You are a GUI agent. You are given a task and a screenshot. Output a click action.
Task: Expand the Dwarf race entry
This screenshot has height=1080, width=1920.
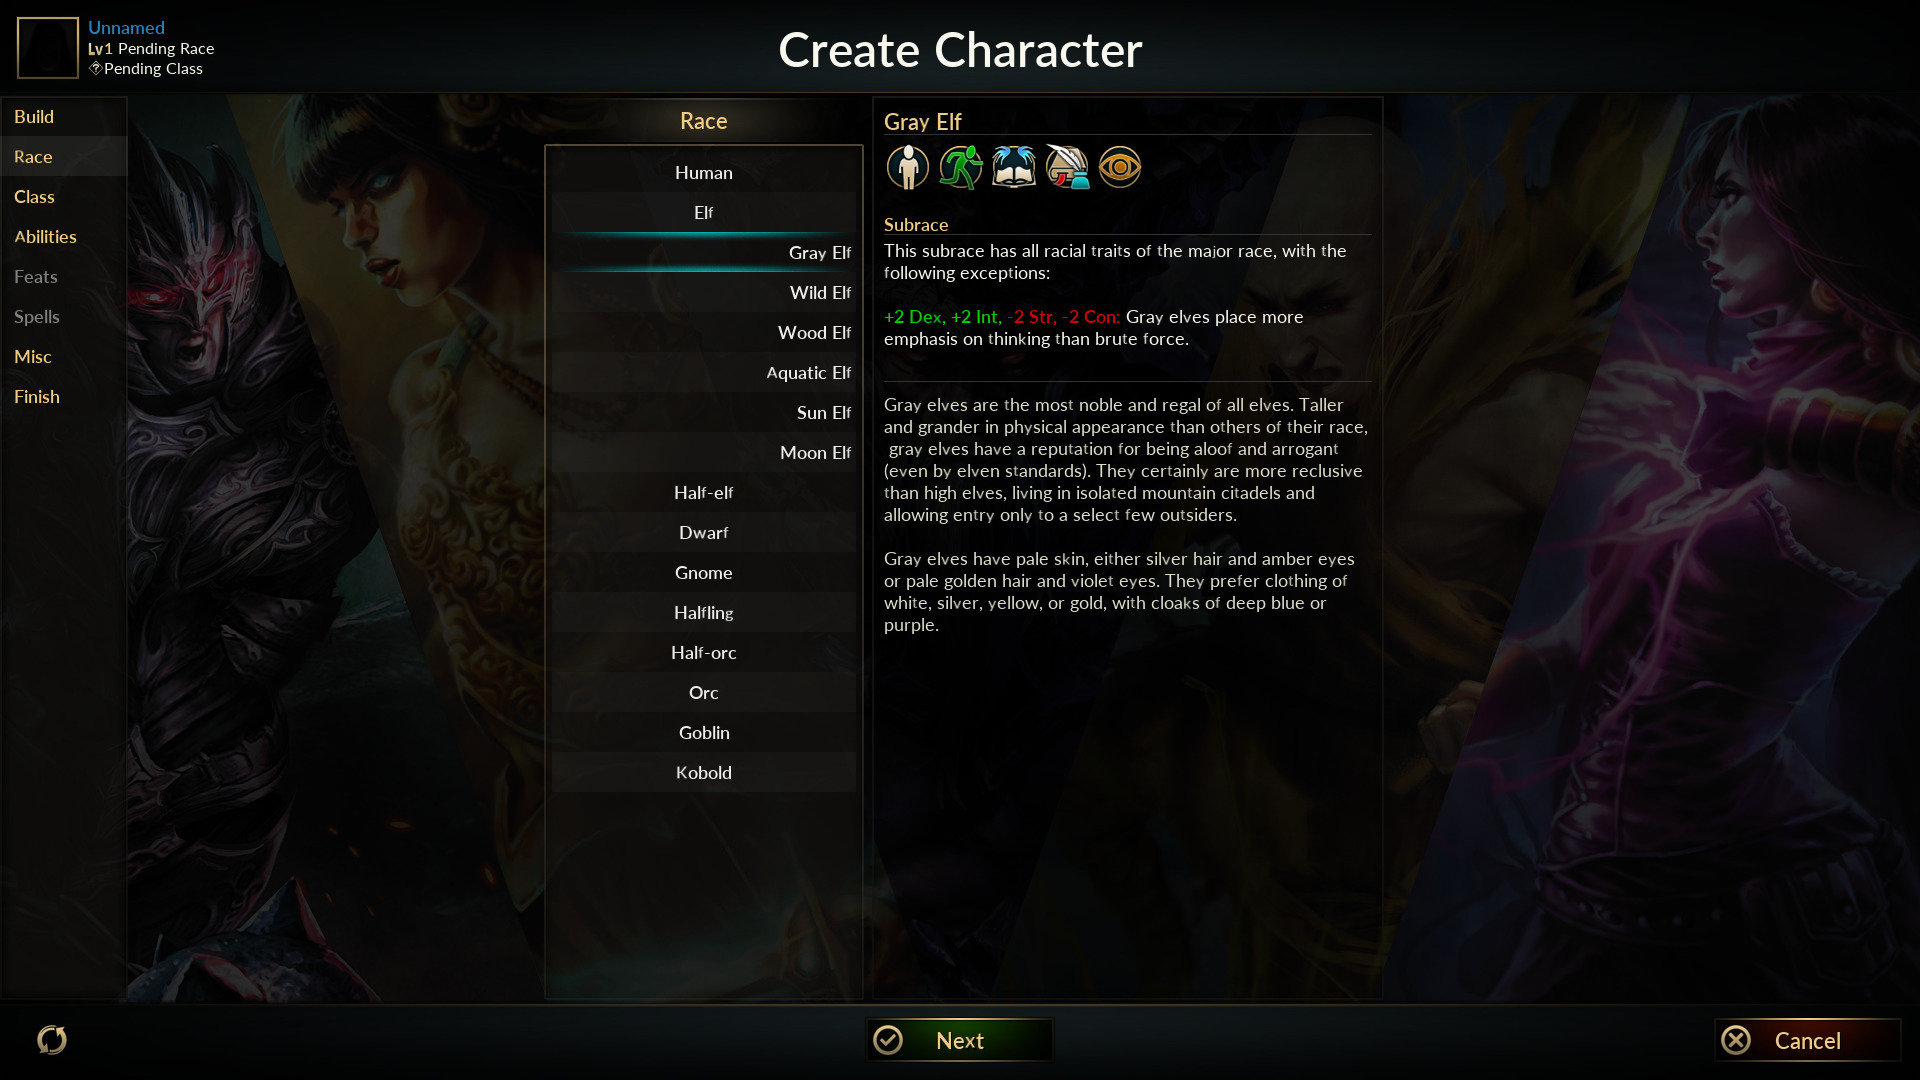click(704, 532)
